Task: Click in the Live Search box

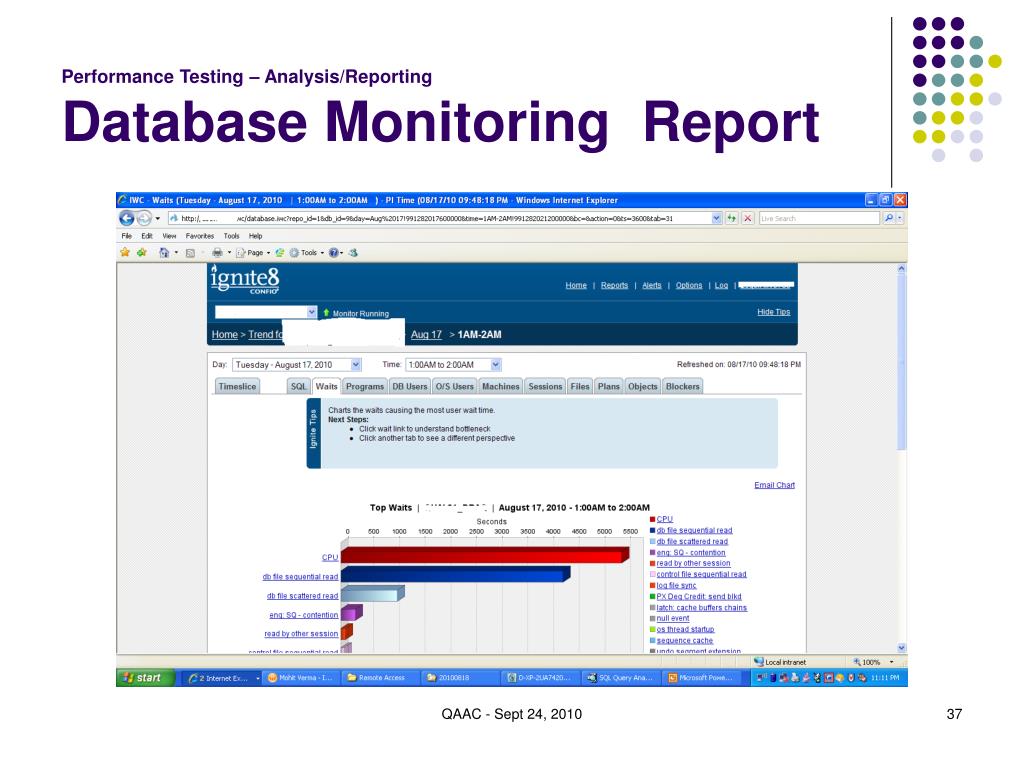Action: [819, 218]
